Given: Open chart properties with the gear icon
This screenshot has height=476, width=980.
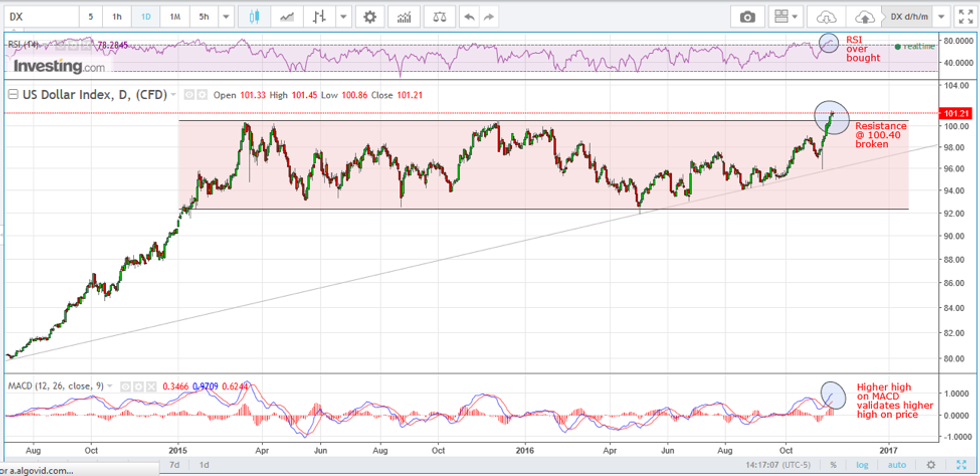Looking at the screenshot, I should tap(371, 17).
